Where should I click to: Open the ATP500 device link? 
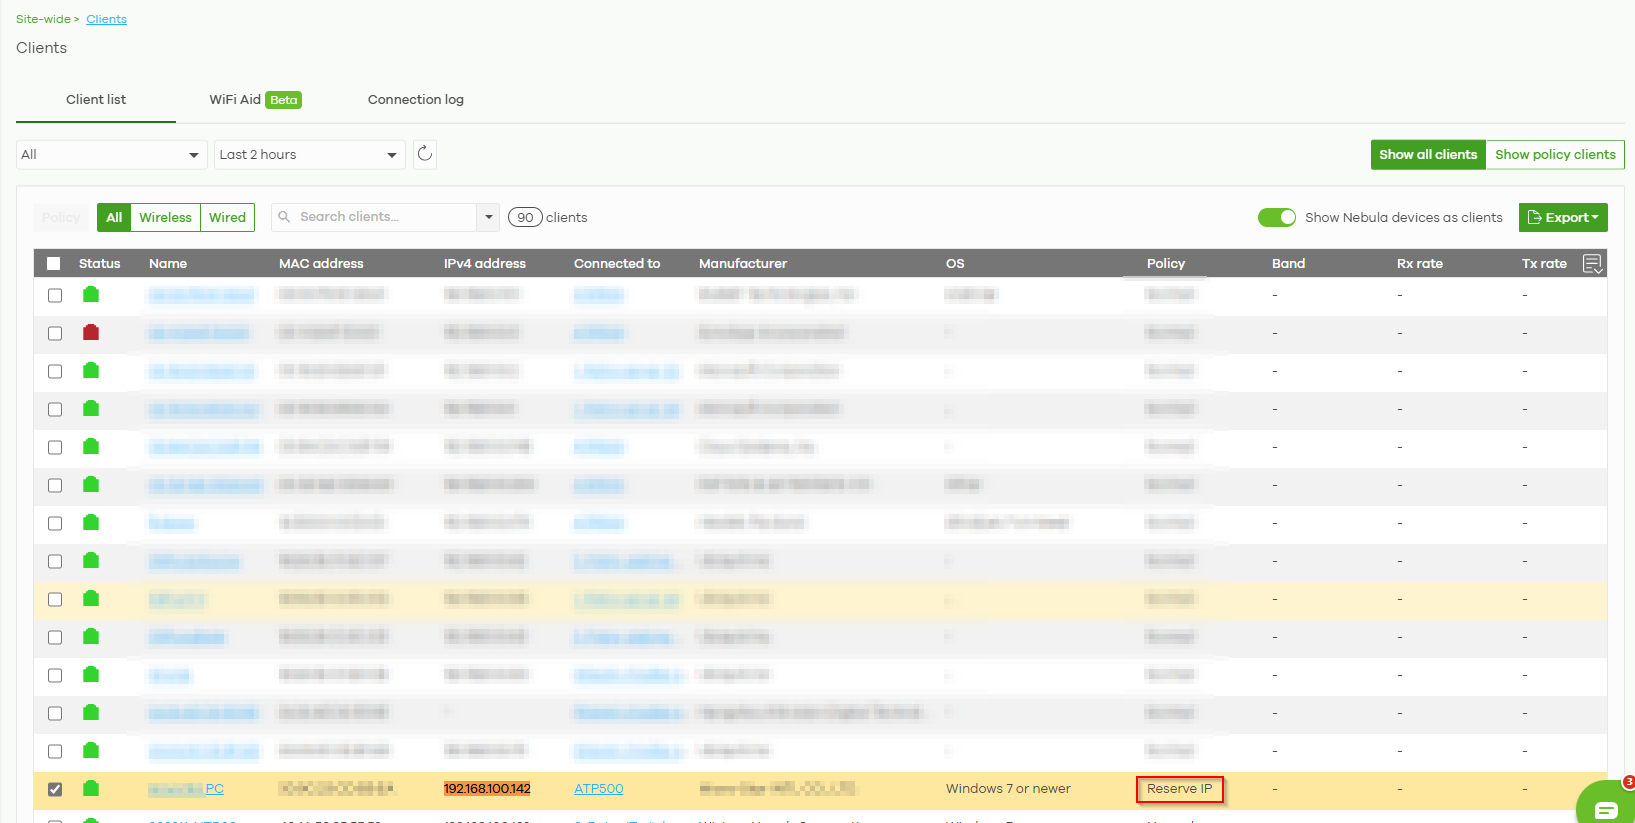coord(598,789)
